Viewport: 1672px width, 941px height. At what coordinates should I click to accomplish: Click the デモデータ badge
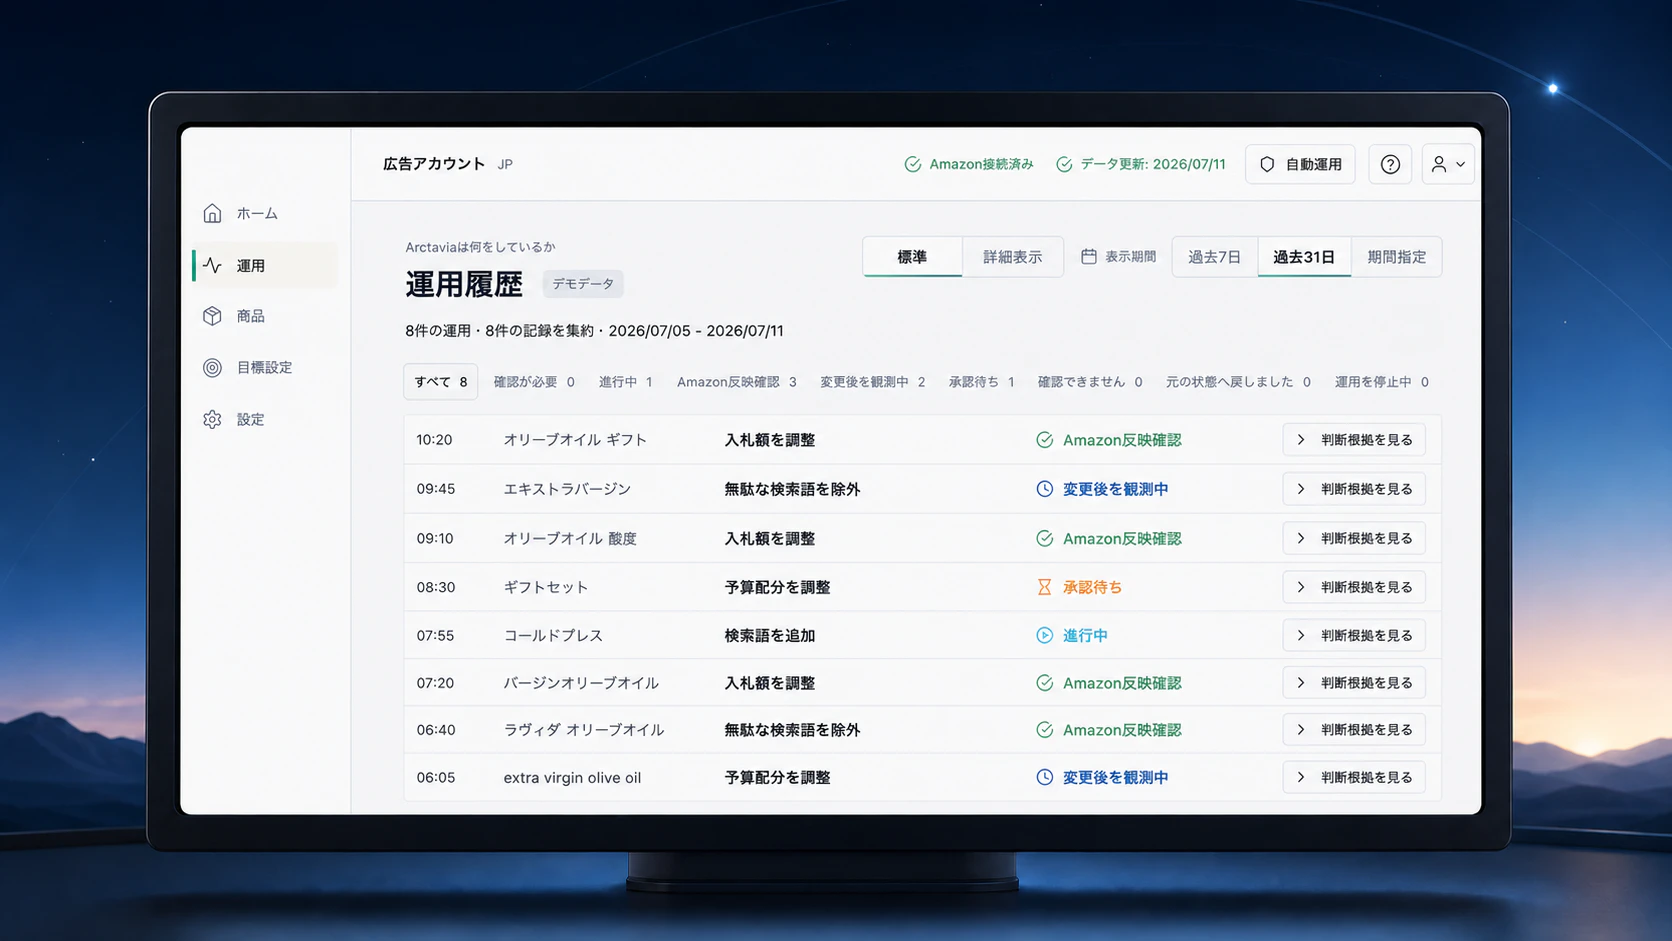583,284
